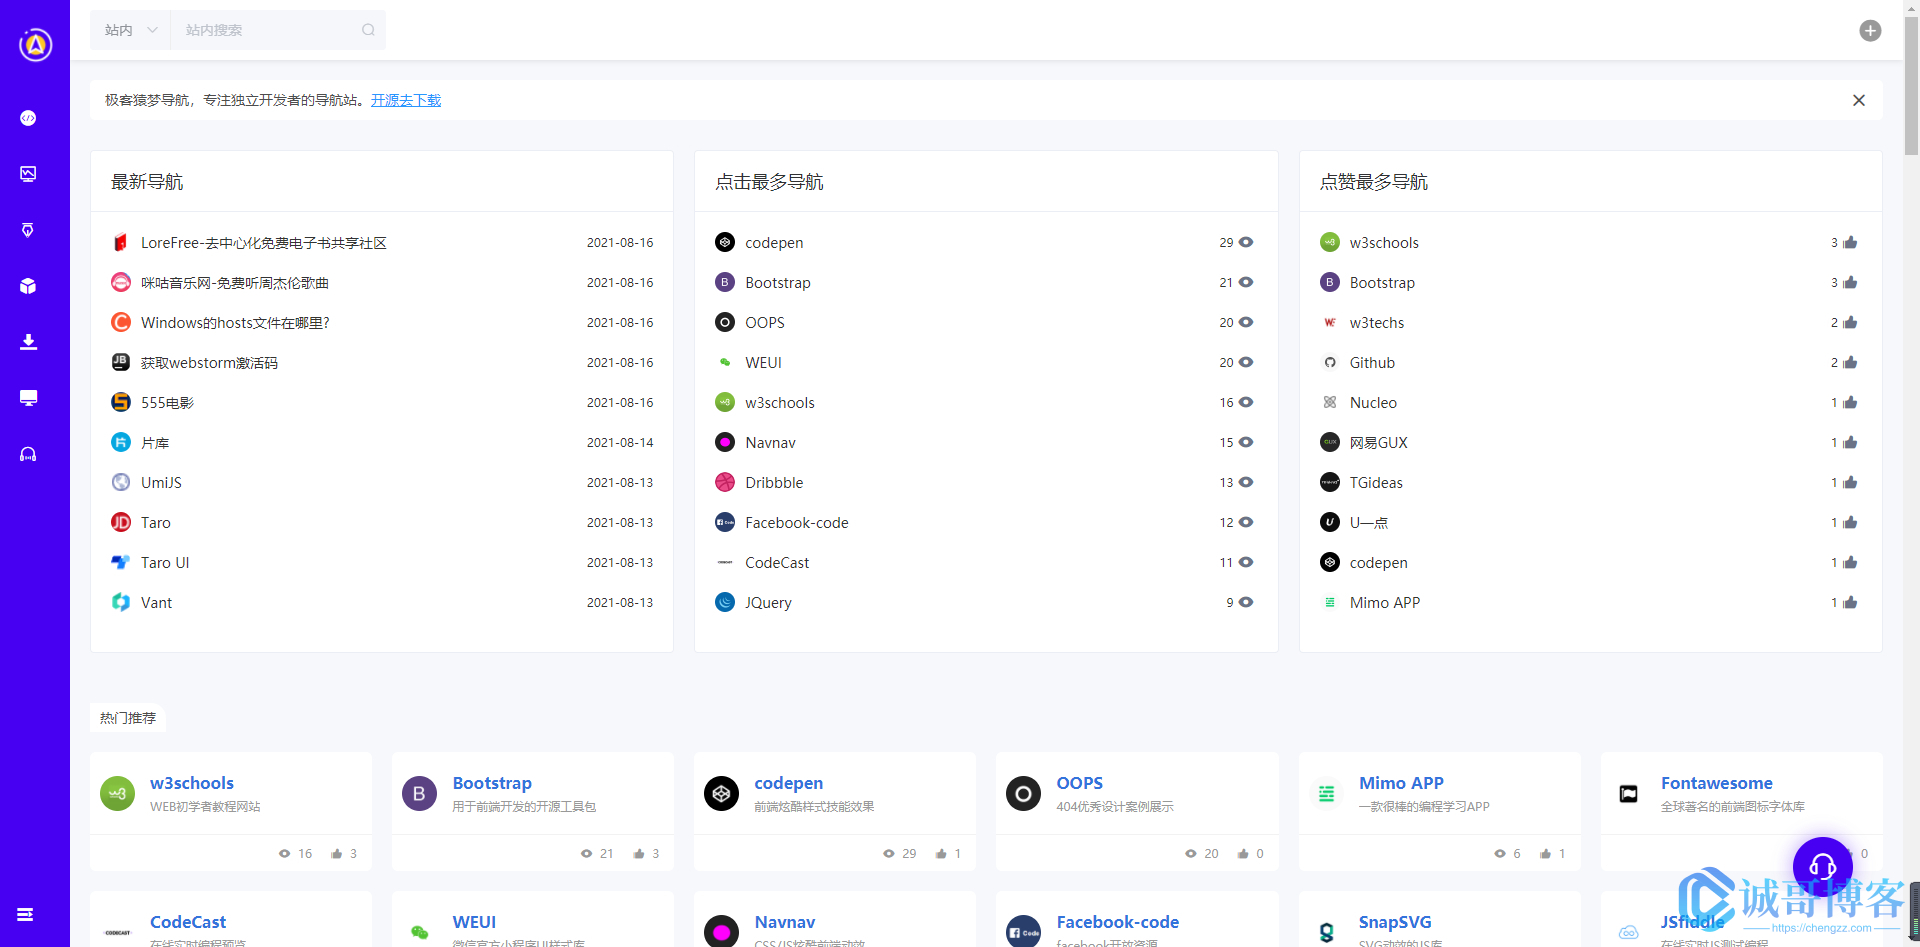Screen dimensions: 1920x947
Task: Click the eye count on Bootstrap card
Action: [598, 854]
